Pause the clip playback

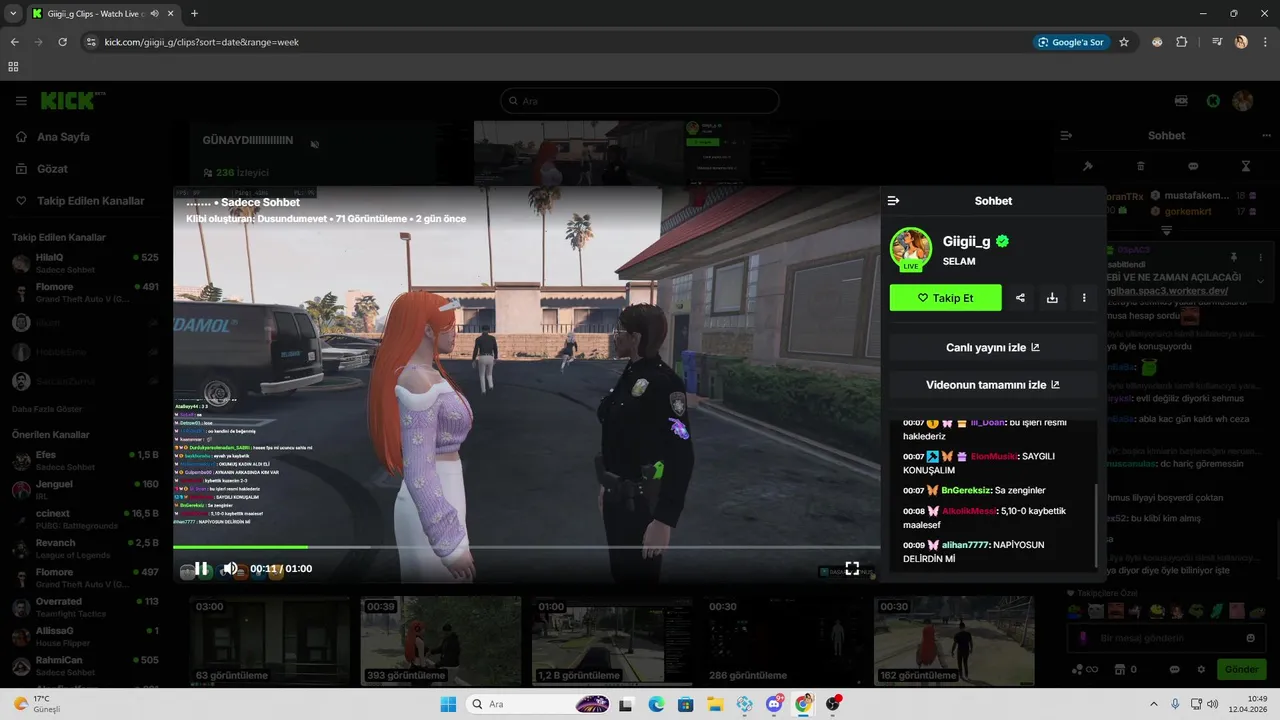201,568
